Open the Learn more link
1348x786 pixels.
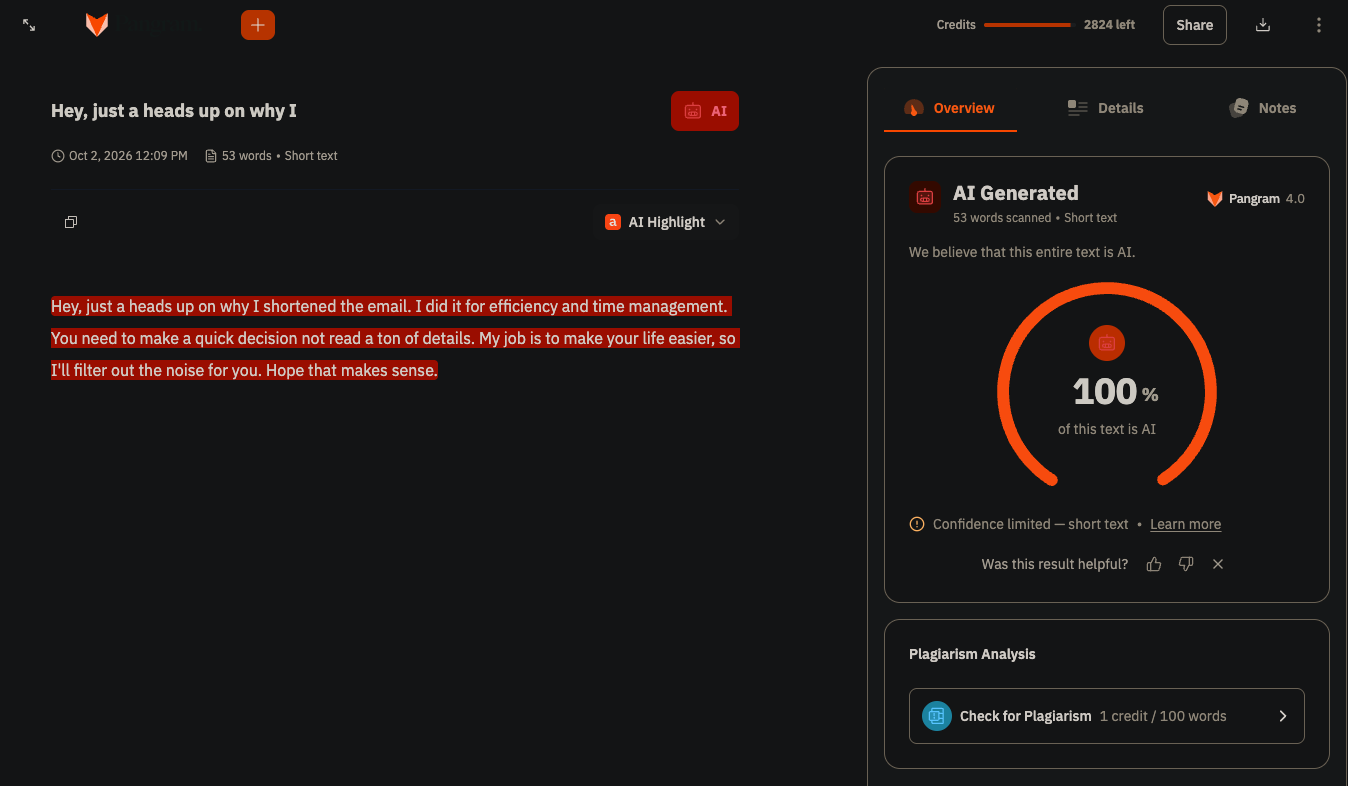(1185, 524)
